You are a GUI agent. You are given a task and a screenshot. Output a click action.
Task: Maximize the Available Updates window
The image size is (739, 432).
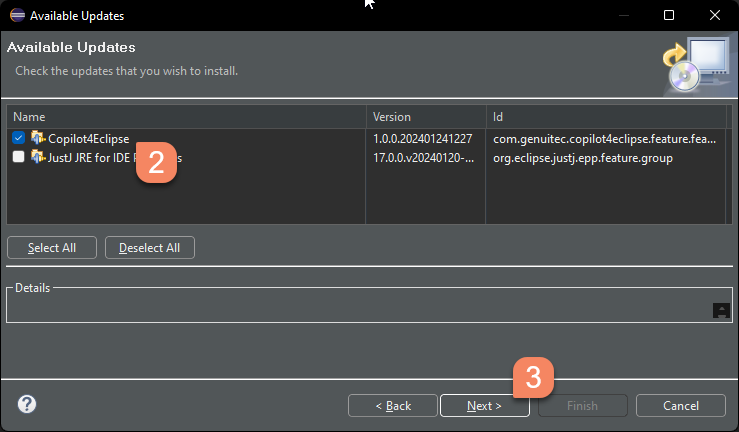tap(669, 15)
